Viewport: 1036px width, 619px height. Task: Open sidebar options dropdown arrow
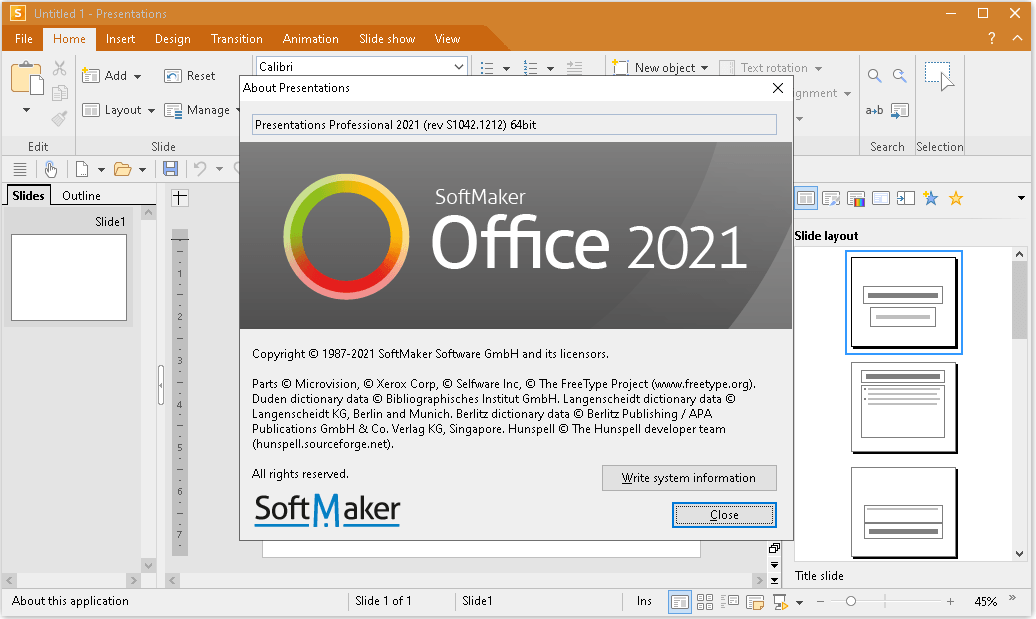coord(1021,198)
